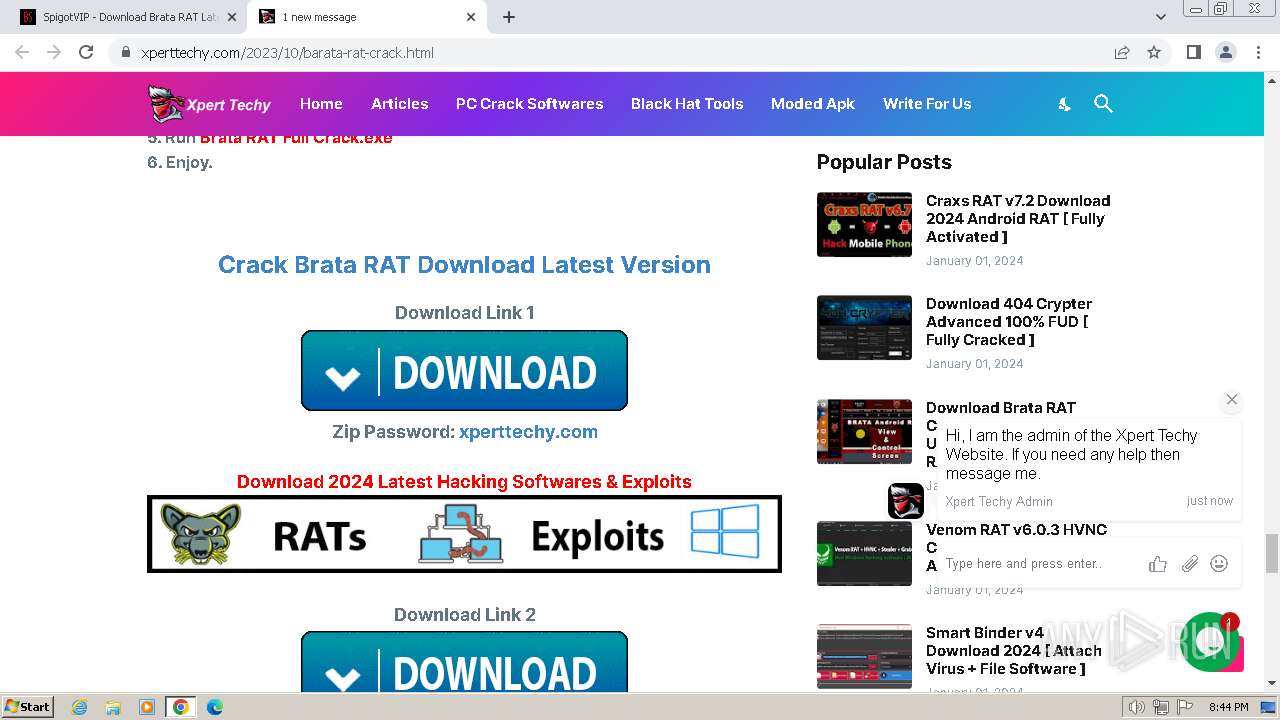The width and height of the screenshot is (1280, 720).
Task: Toggle dark mode with the moon icon
Action: tap(1064, 104)
